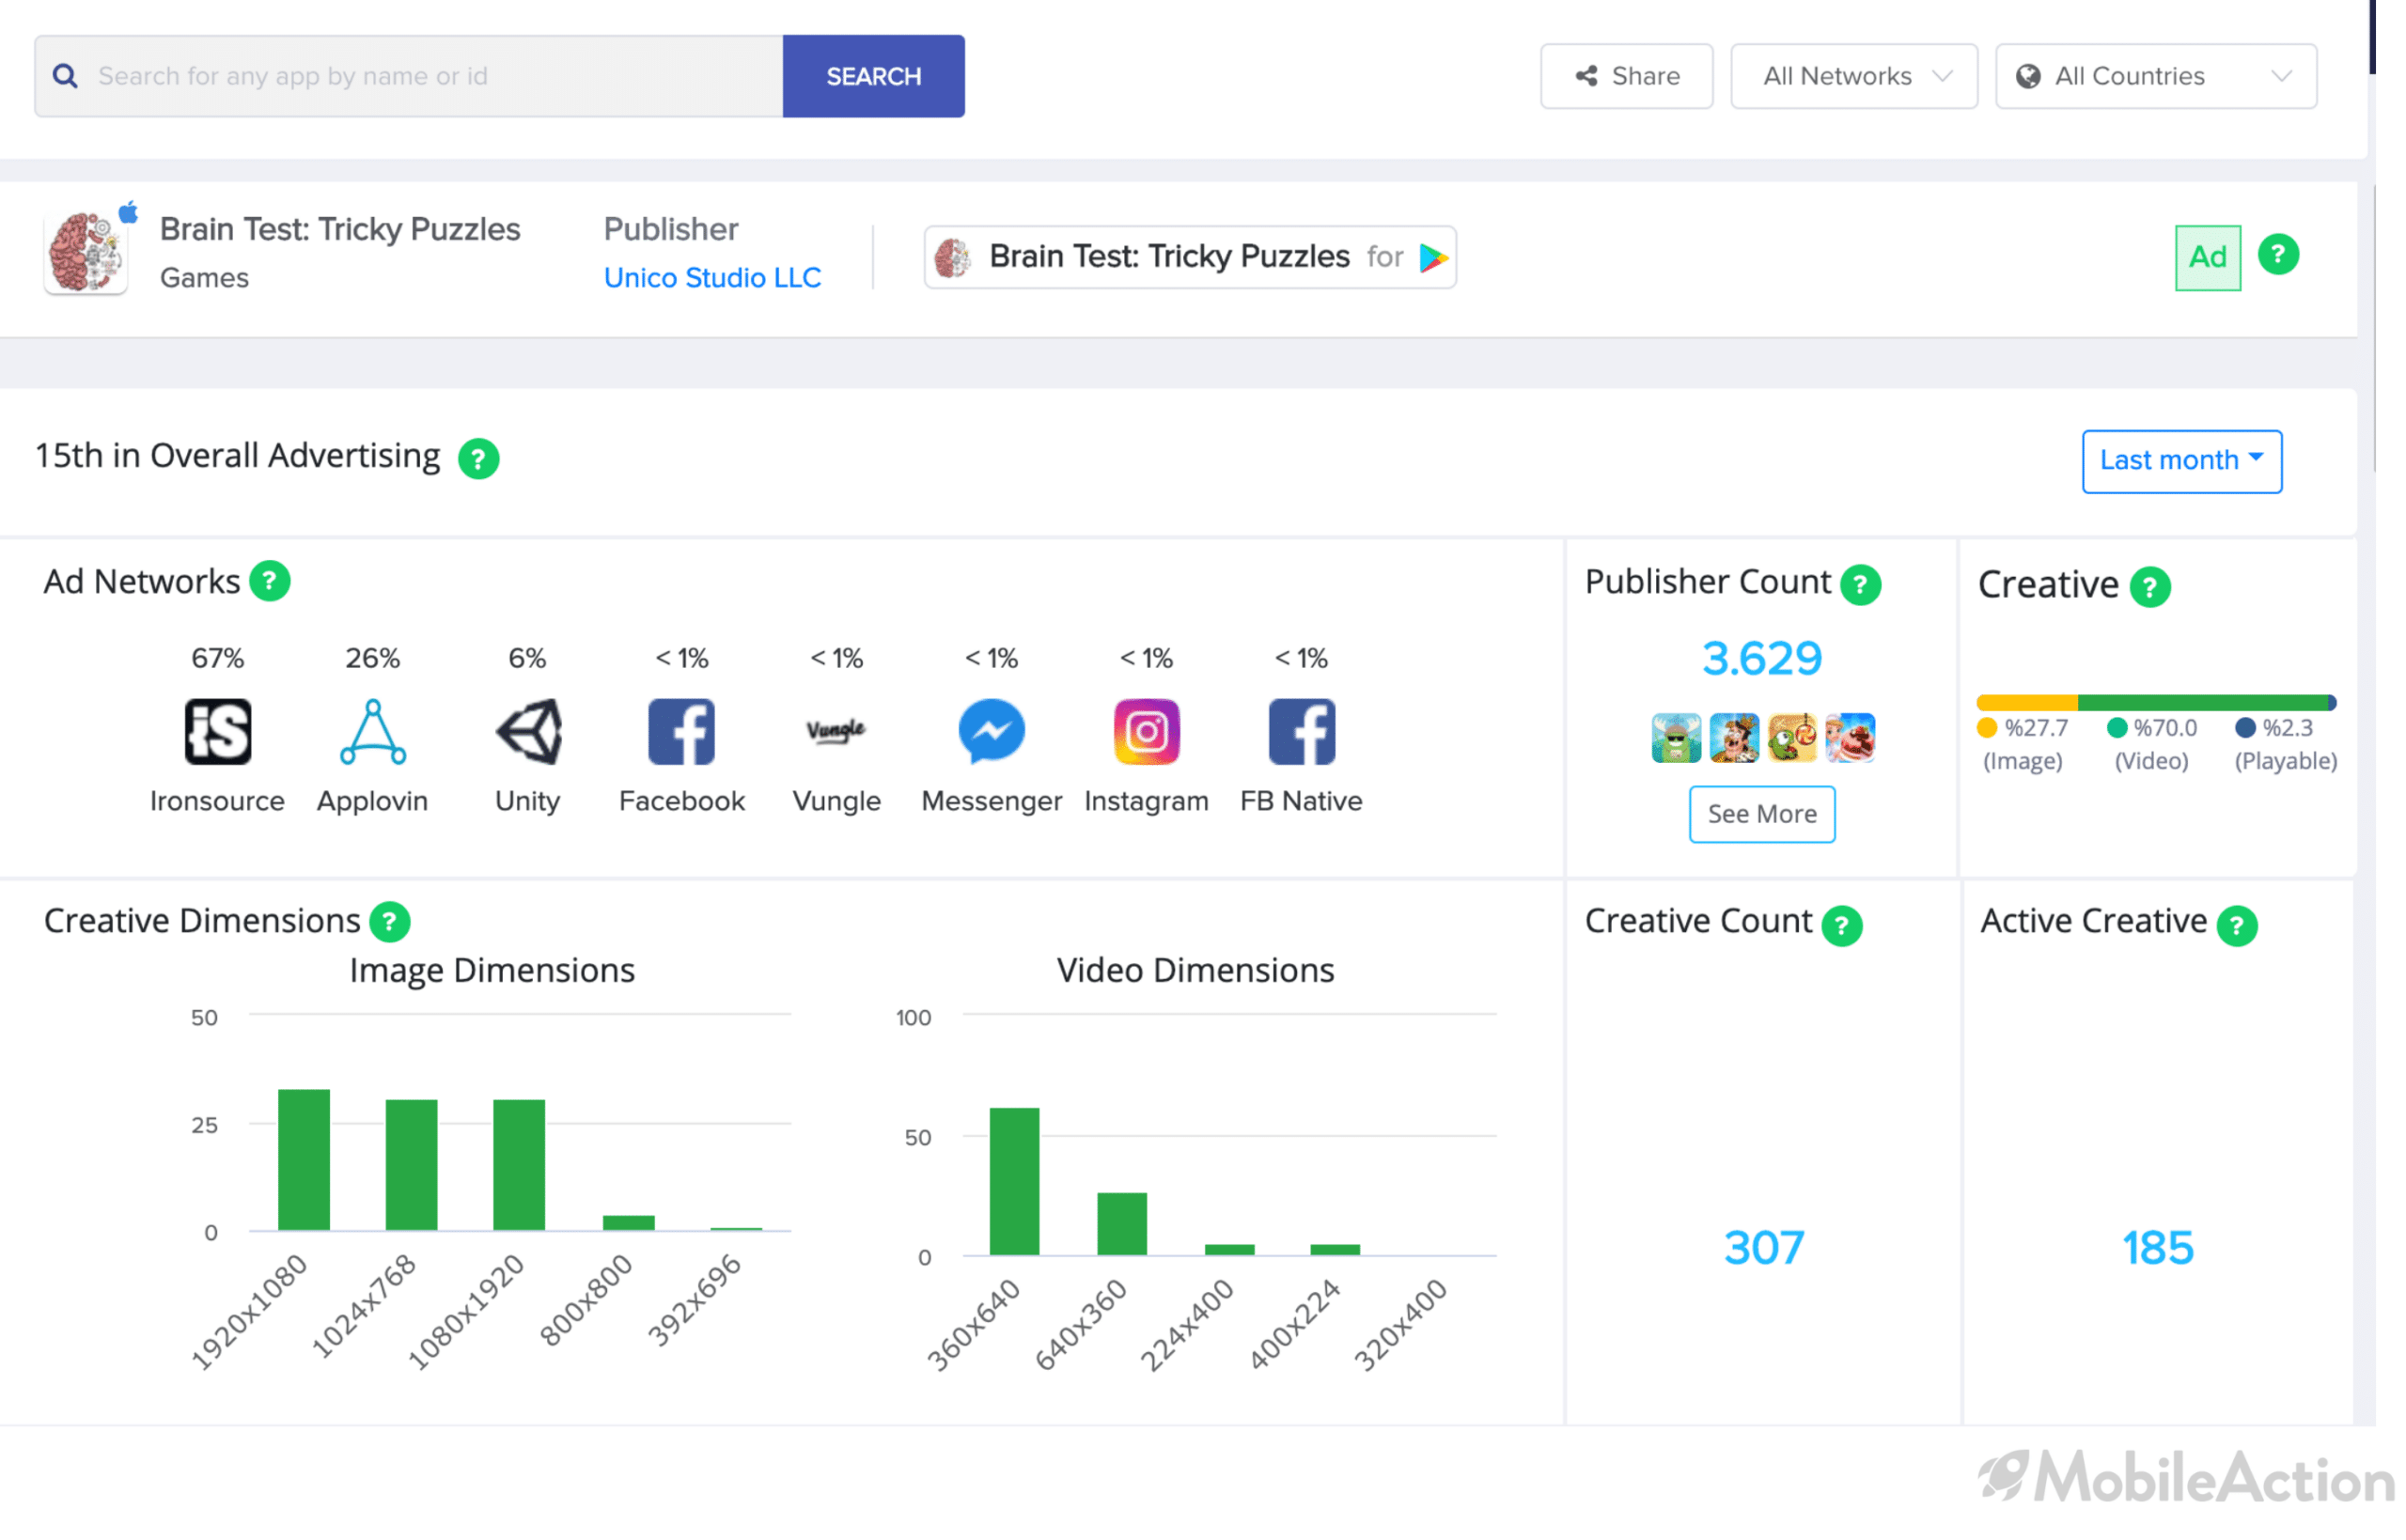This screenshot has width=2406, height=1540.
Task: Click the 224x400 video dimension bar
Action: click(x=1229, y=1250)
